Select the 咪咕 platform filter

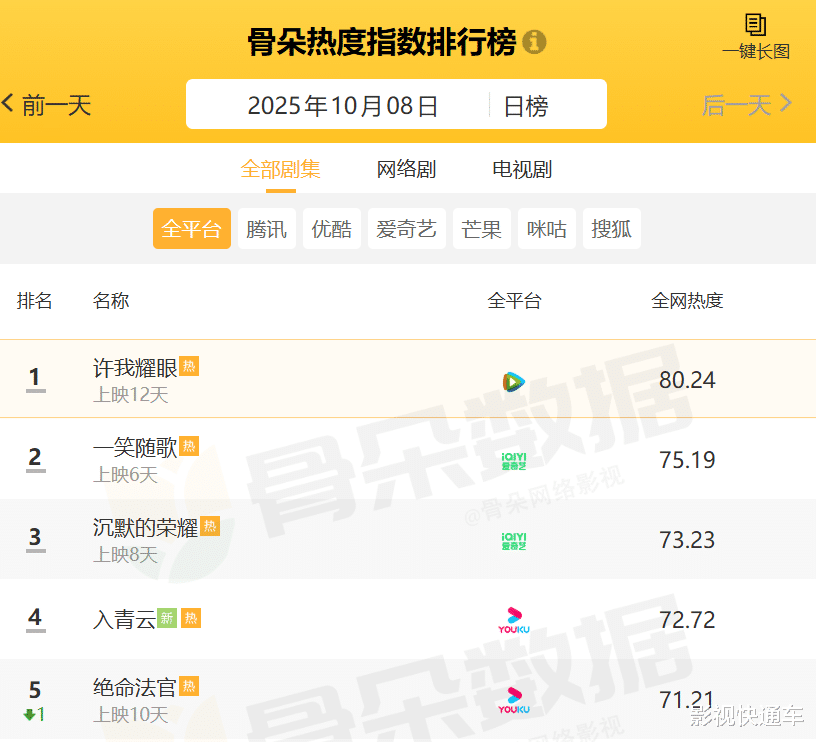click(546, 228)
